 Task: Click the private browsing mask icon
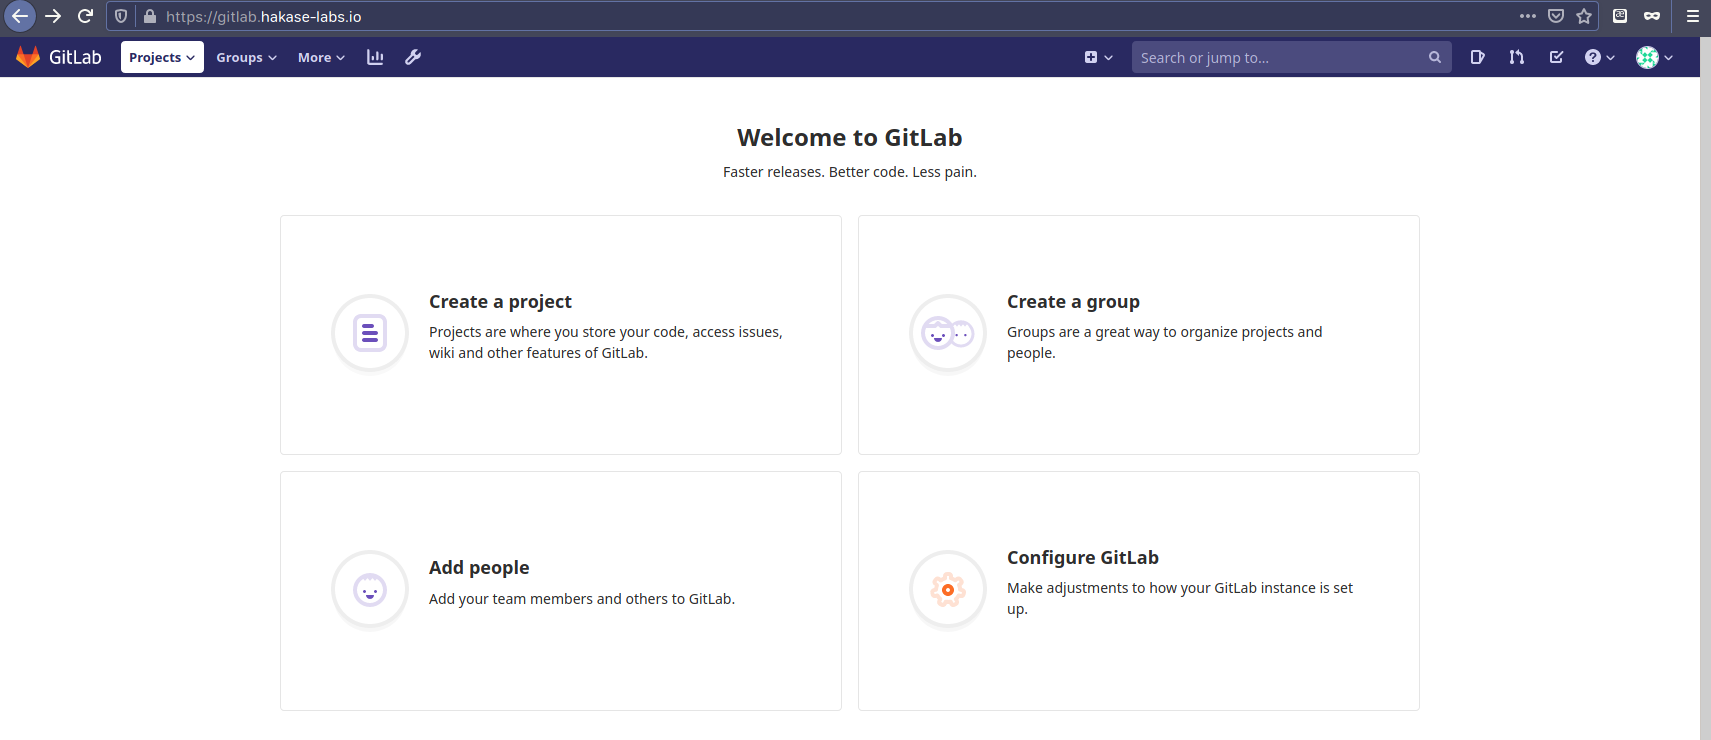click(1652, 16)
